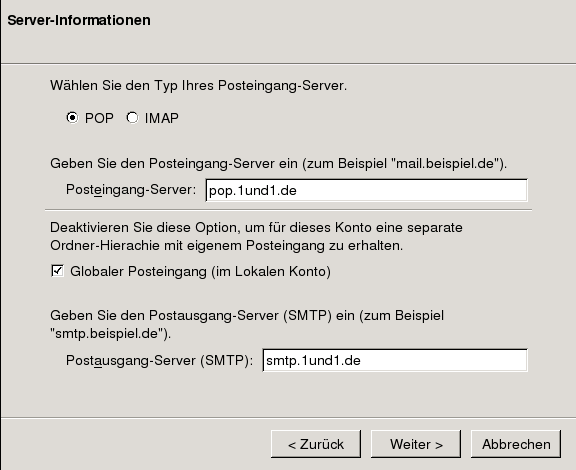Go back with the Zurück button
Viewport: 576px width, 470px height.
(316, 444)
